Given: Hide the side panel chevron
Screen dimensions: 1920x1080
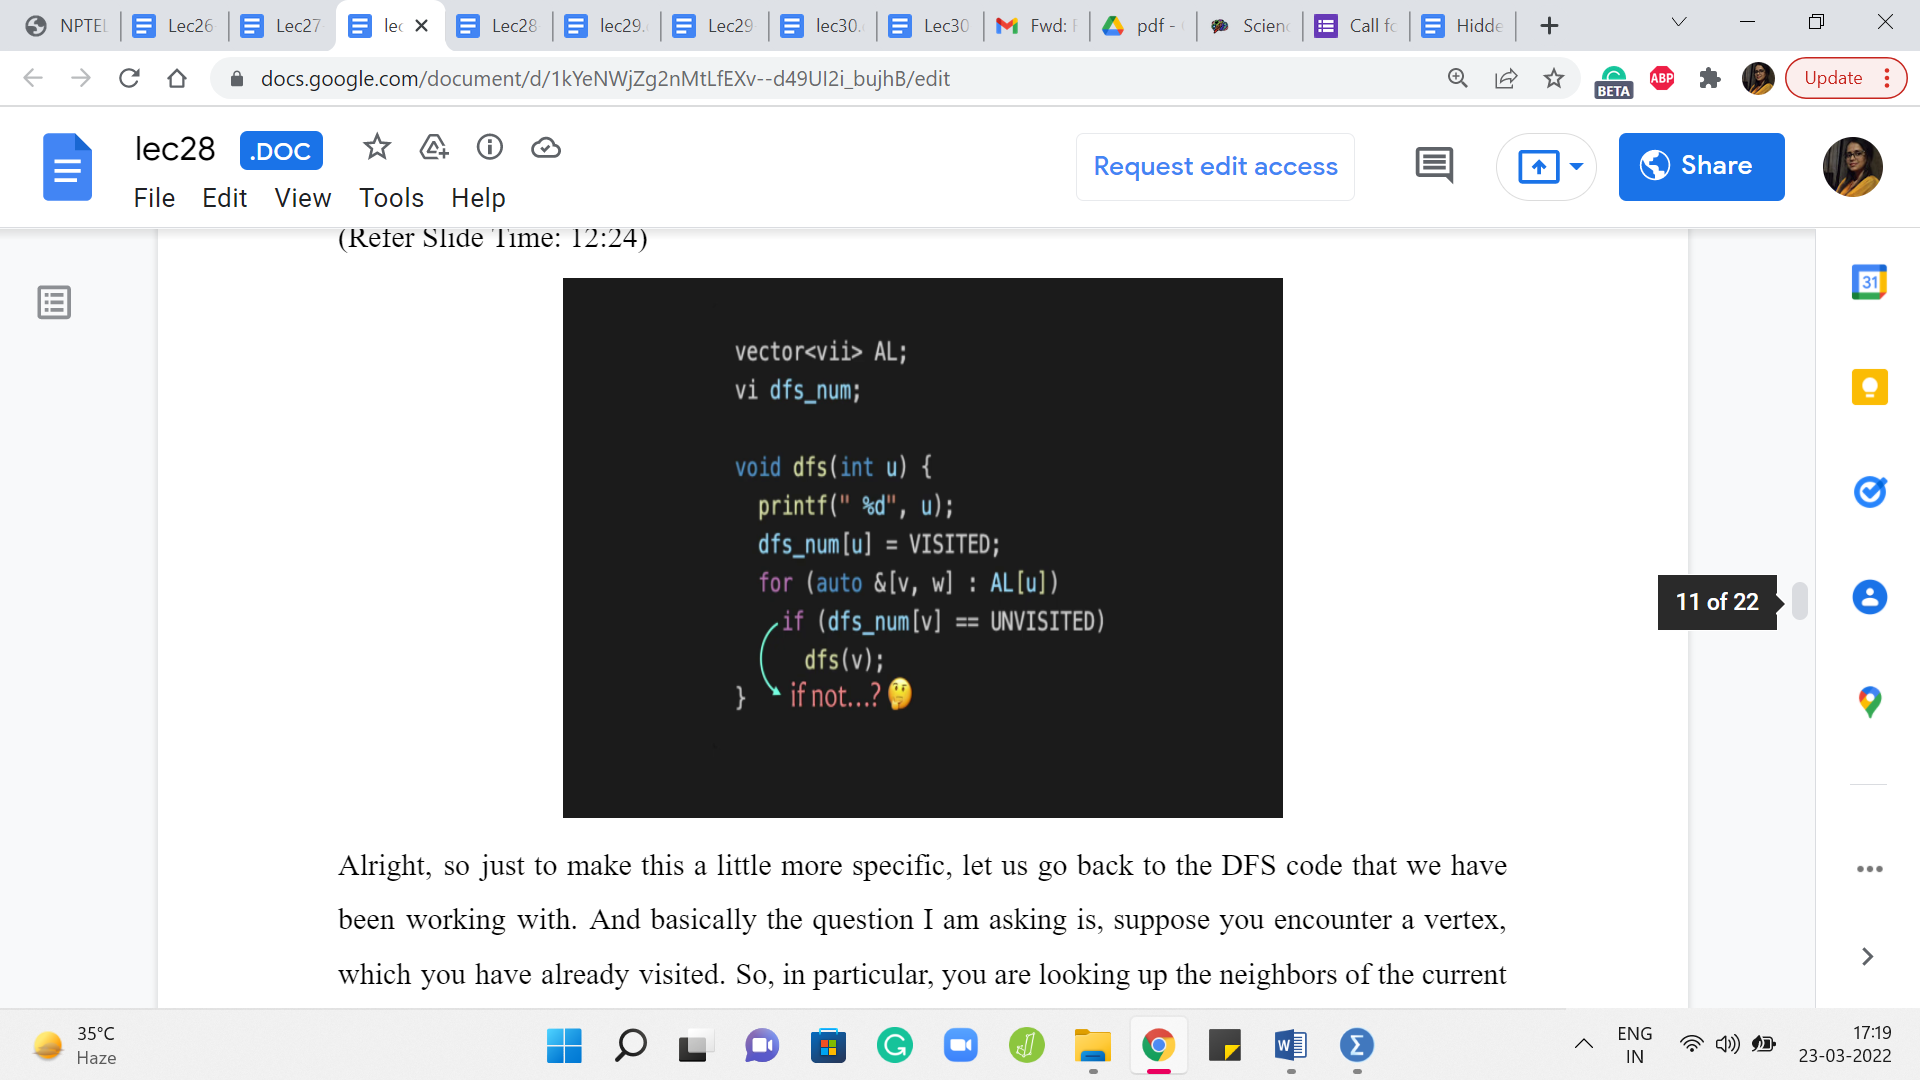Looking at the screenshot, I should coord(1866,957).
